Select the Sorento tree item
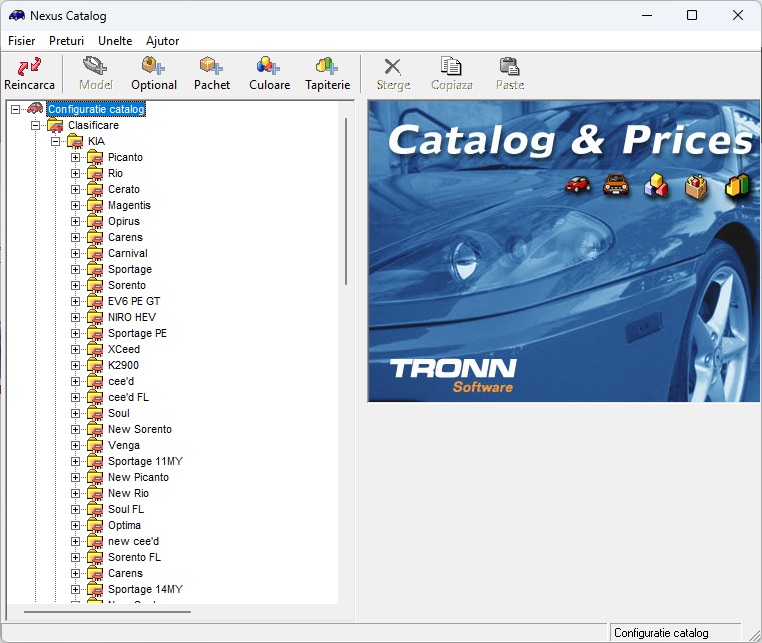 126,285
